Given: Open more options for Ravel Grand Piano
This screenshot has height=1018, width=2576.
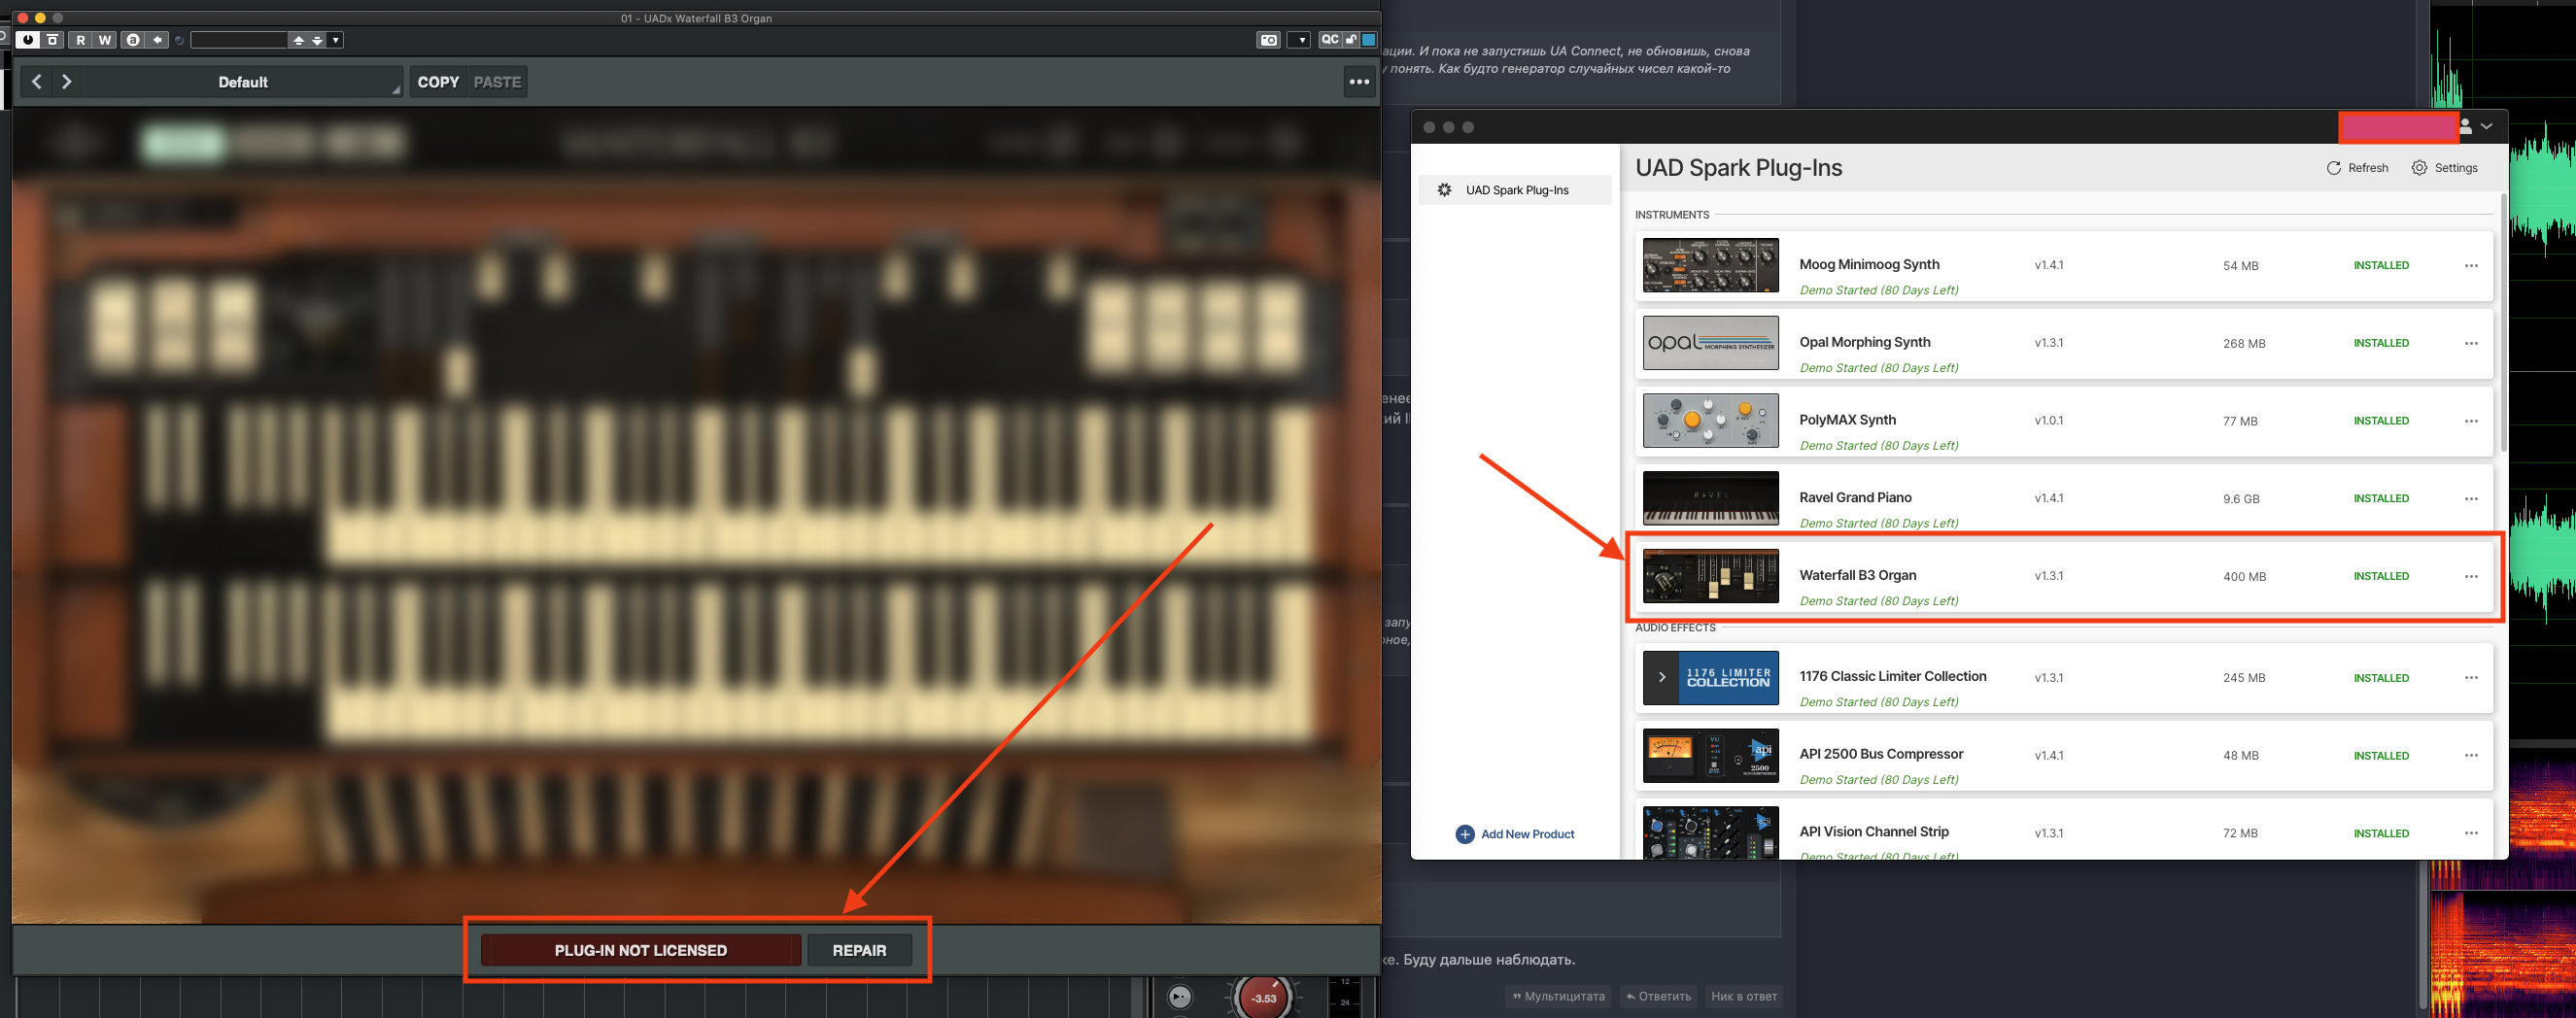Looking at the screenshot, I should pos(2471,499).
